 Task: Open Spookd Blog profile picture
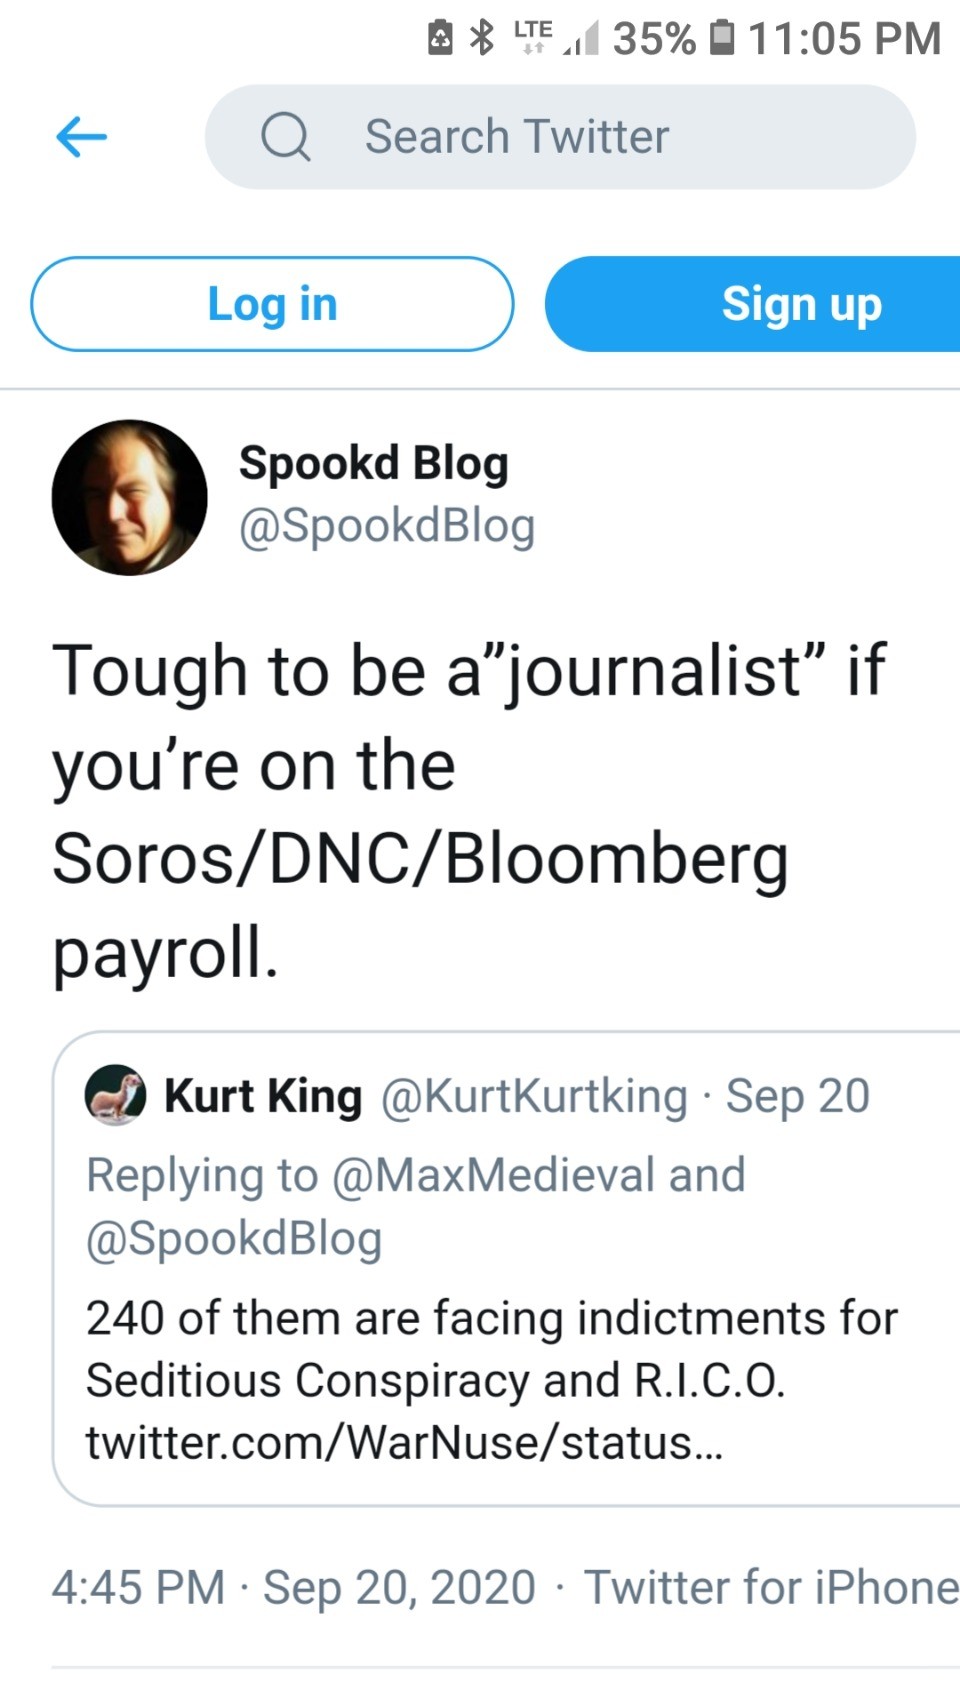tap(130, 497)
